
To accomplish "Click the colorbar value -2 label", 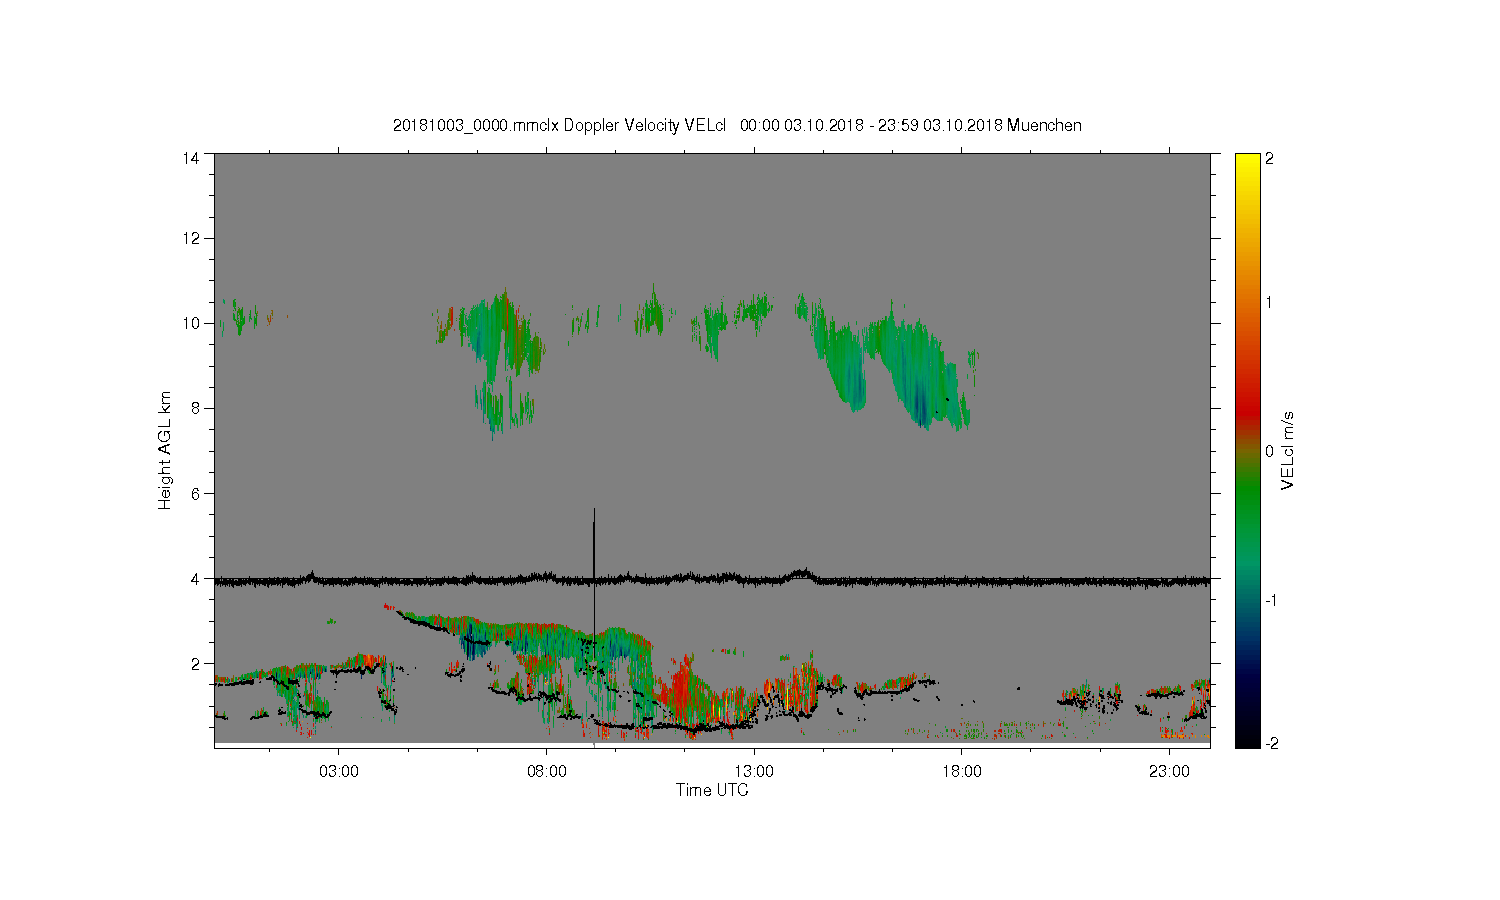I will [1270, 743].
